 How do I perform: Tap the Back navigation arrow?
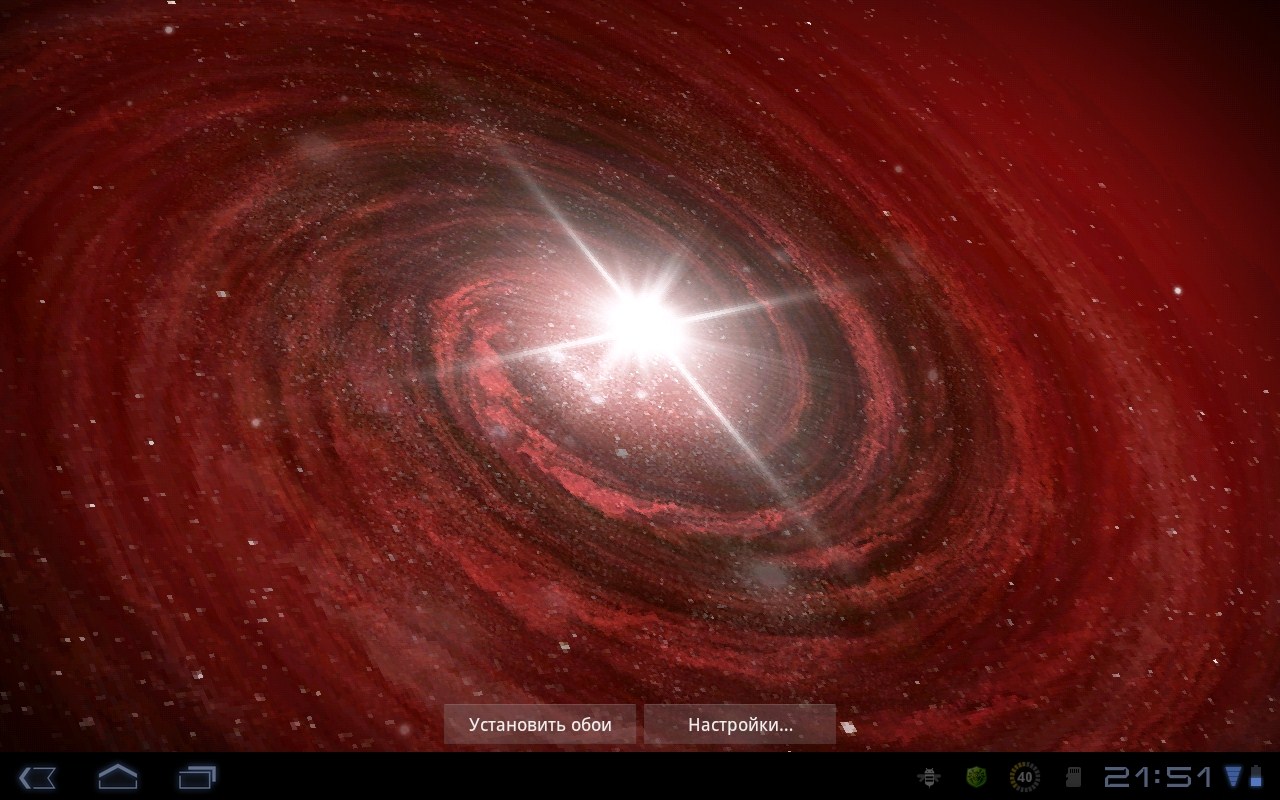[x=38, y=777]
